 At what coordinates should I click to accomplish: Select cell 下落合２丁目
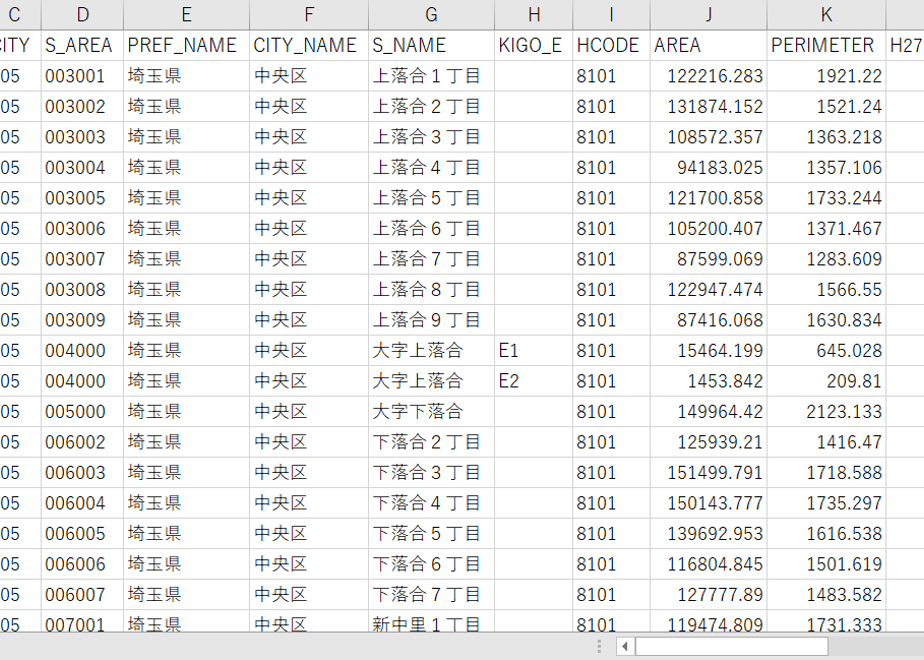click(x=431, y=442)
